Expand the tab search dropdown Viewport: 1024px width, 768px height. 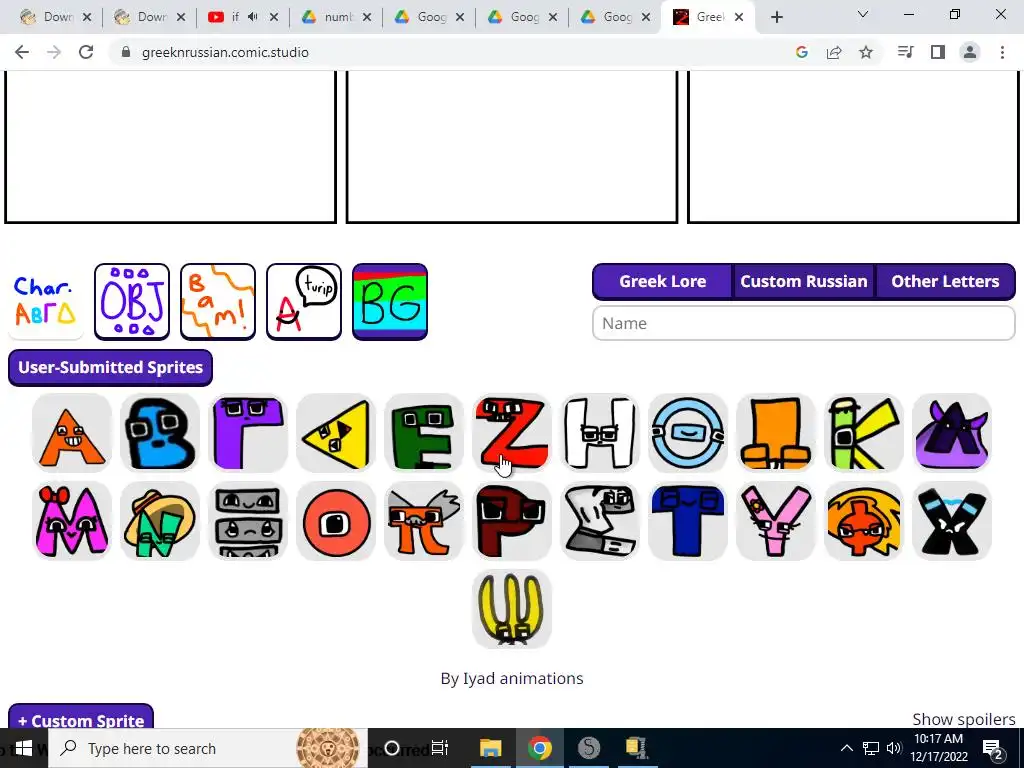[863, 14]
